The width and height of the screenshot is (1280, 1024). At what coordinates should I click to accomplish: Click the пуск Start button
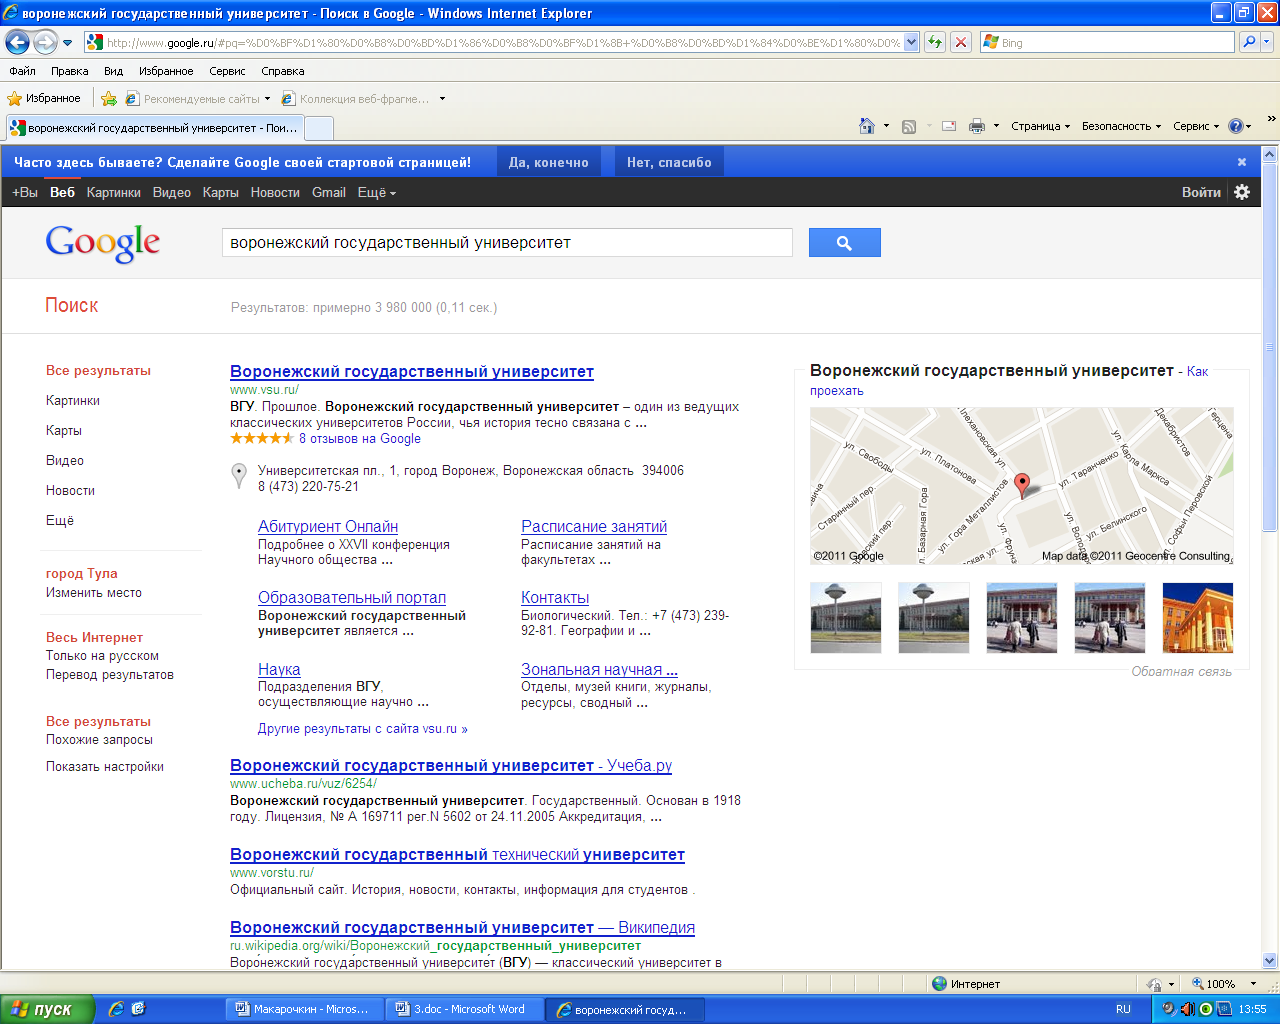[x=47, y=1009]
